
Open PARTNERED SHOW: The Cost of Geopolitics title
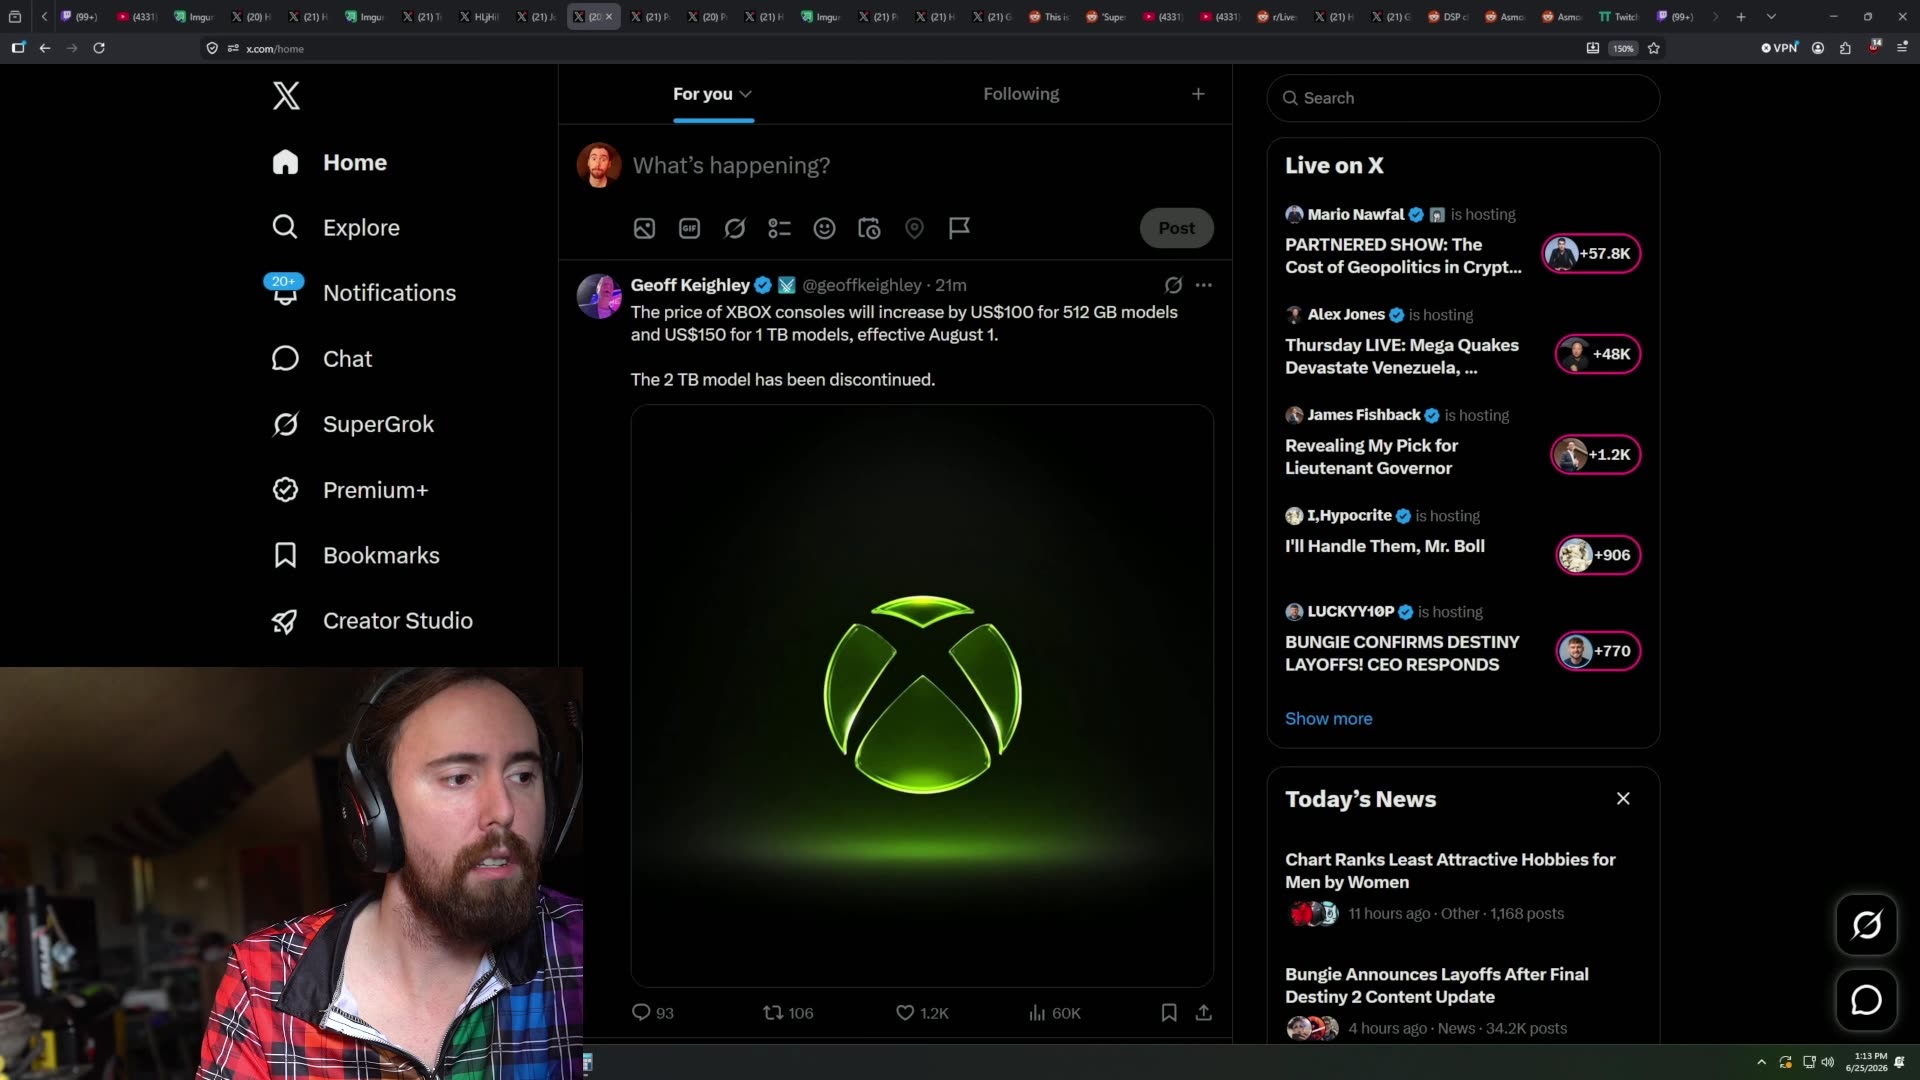[x=1403, y=257]
